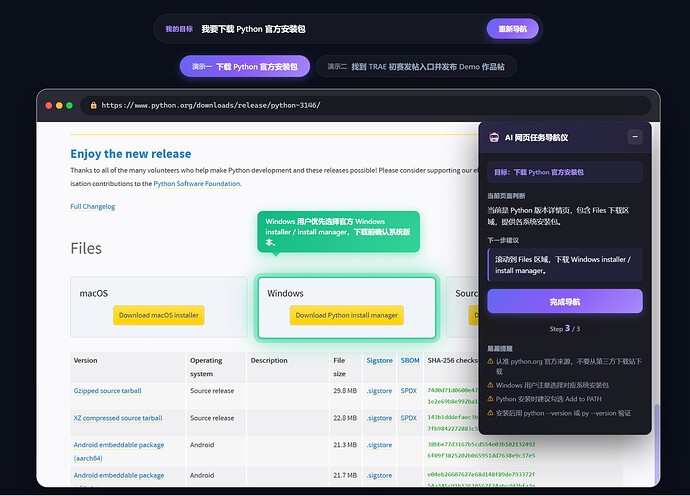Screen dimensions: 690x496
Task: Click warning icon beside Add to PATH tip
Action: tap(490, 399)
